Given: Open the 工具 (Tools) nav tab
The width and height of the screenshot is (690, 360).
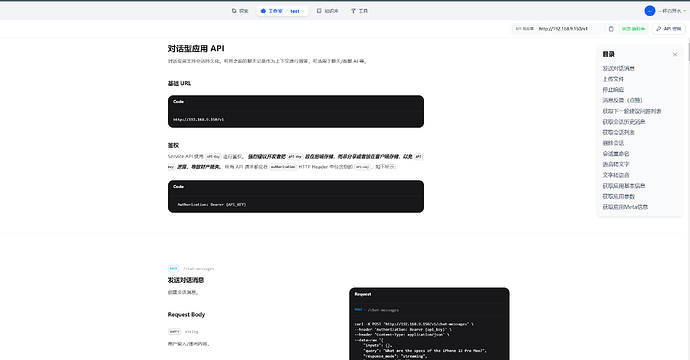Looking at the screenshot, I should (x=359, y=11).
